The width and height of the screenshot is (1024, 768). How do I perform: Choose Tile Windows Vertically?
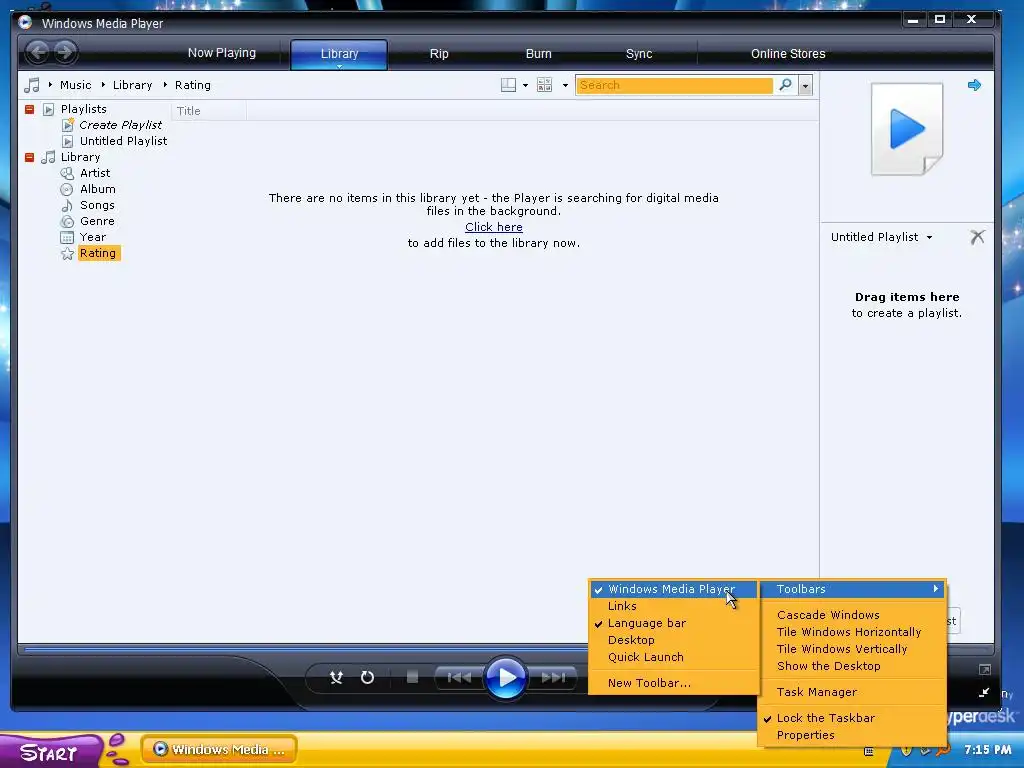(852, 648)
